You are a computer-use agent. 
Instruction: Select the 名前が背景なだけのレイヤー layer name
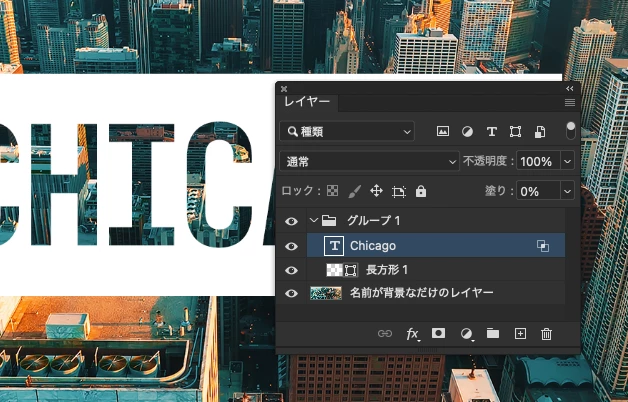tap(422, 293)
